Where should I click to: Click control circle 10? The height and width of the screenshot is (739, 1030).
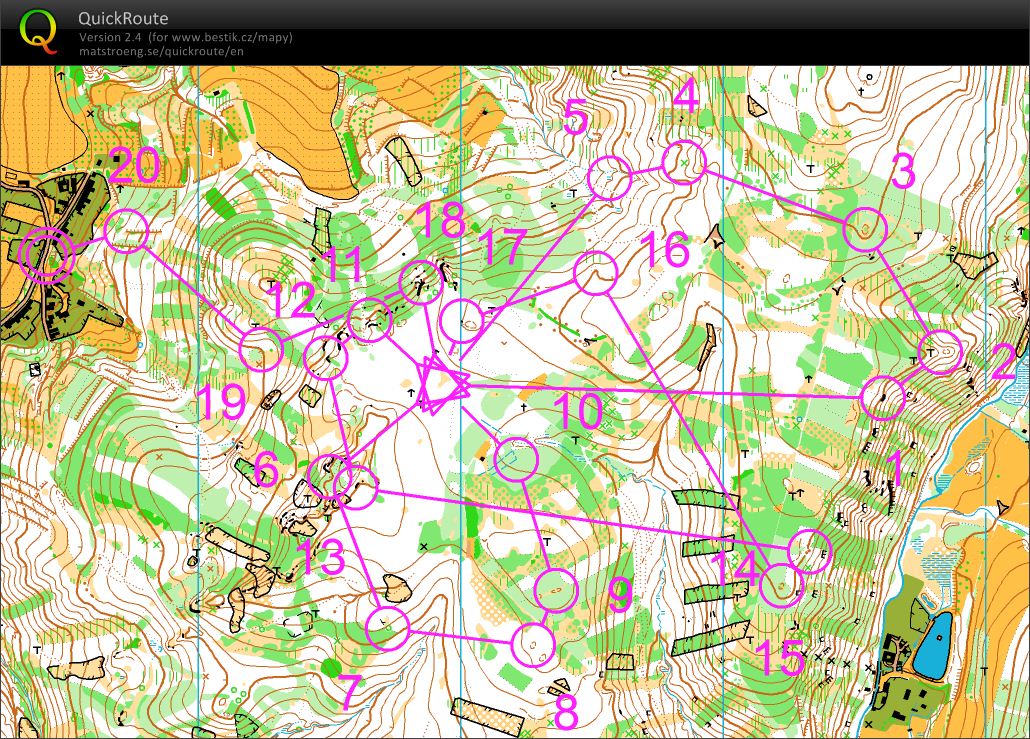click(x=517, y=460)
